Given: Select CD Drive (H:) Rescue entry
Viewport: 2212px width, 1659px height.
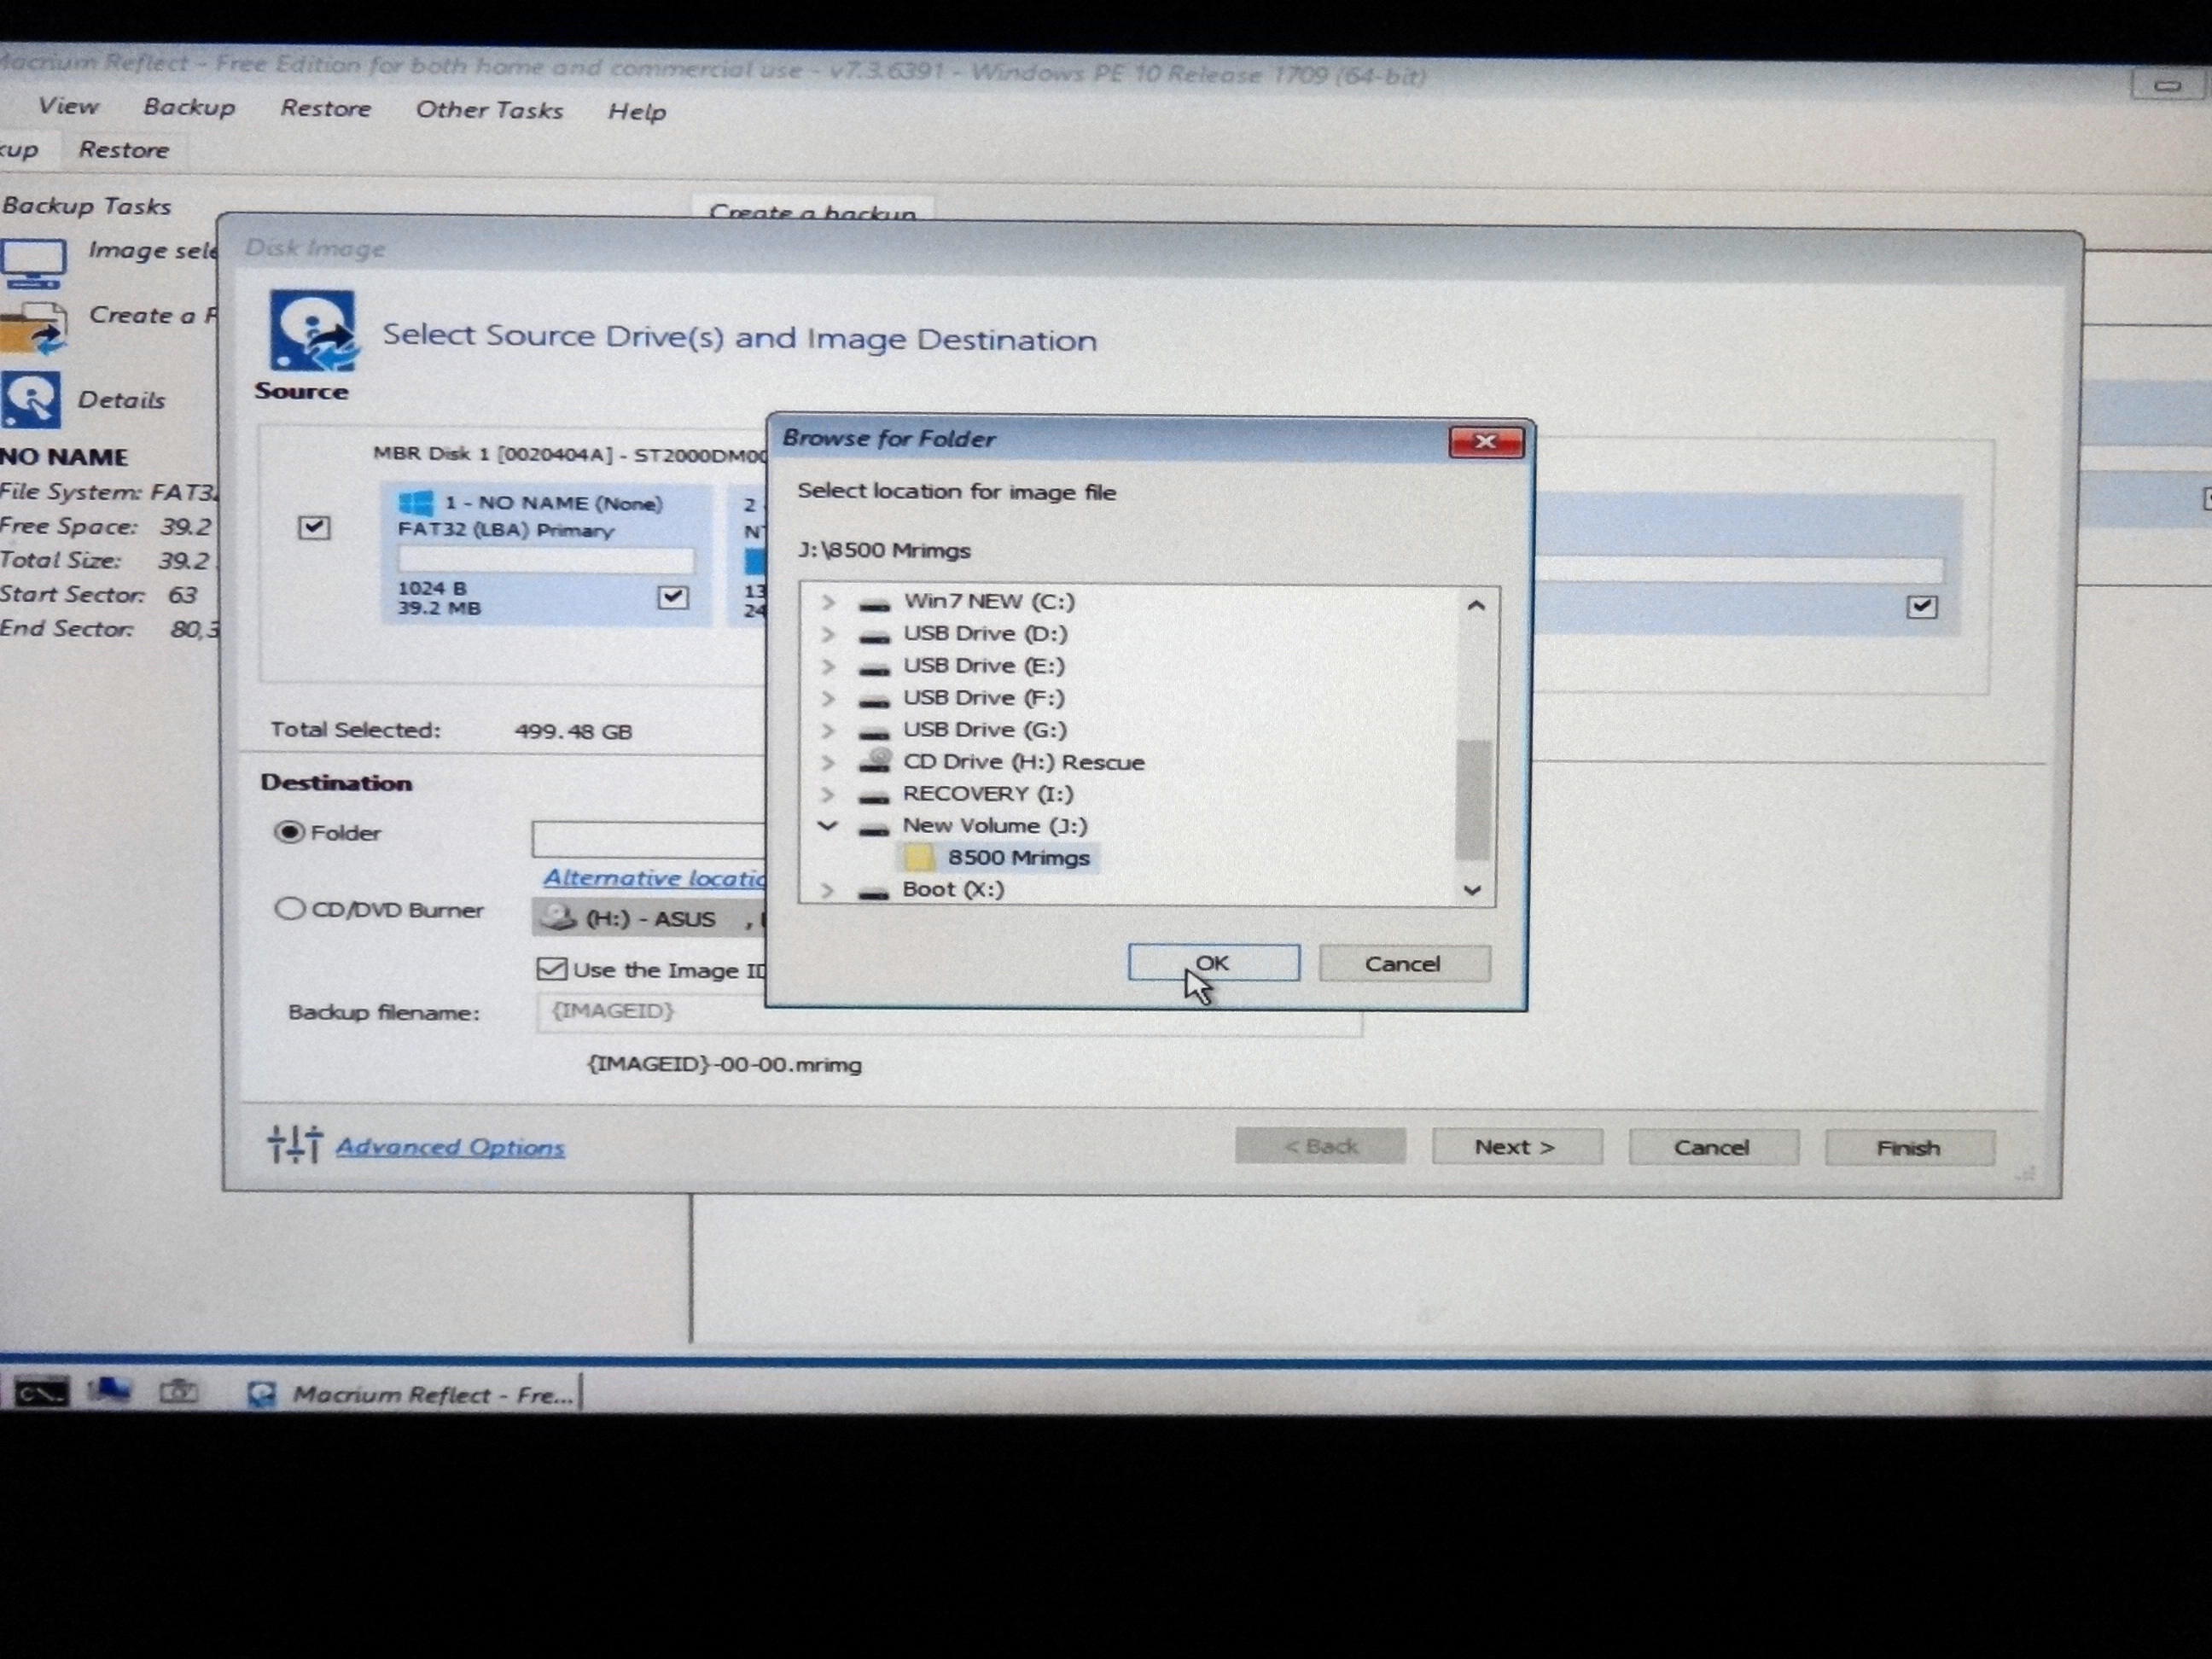Looking at the screenshot, I should (1024, 762).
